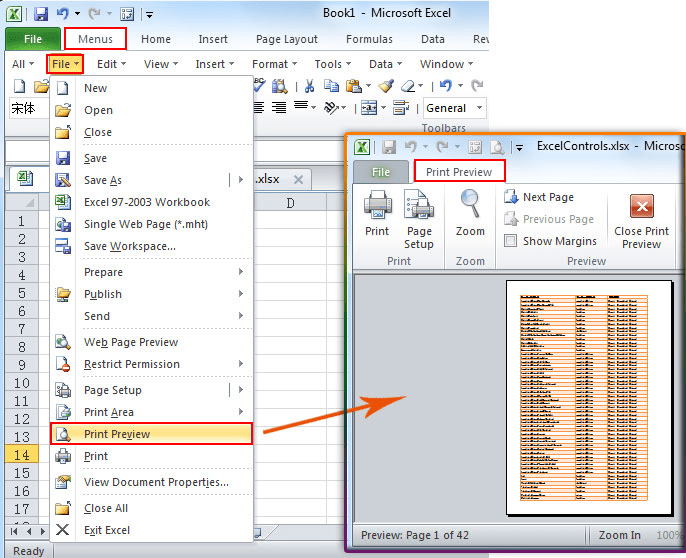
Task: Click Zoom In on the status bar
Action: (x=619, y=535)
